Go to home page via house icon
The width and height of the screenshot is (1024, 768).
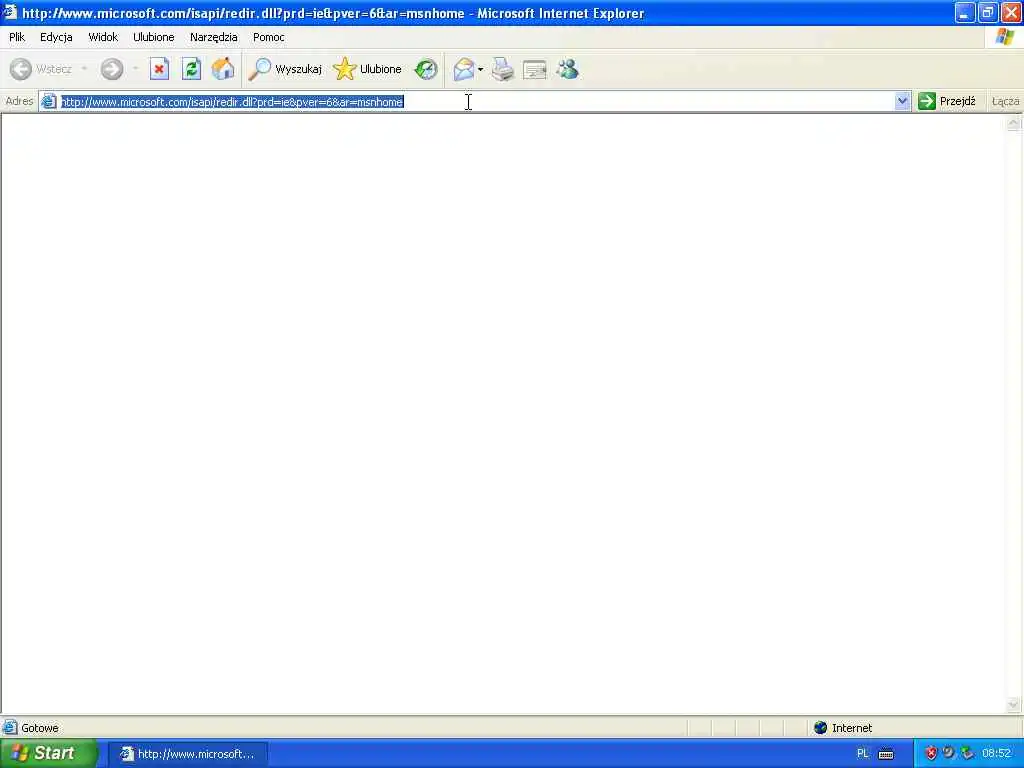click(x=223, y=69)
